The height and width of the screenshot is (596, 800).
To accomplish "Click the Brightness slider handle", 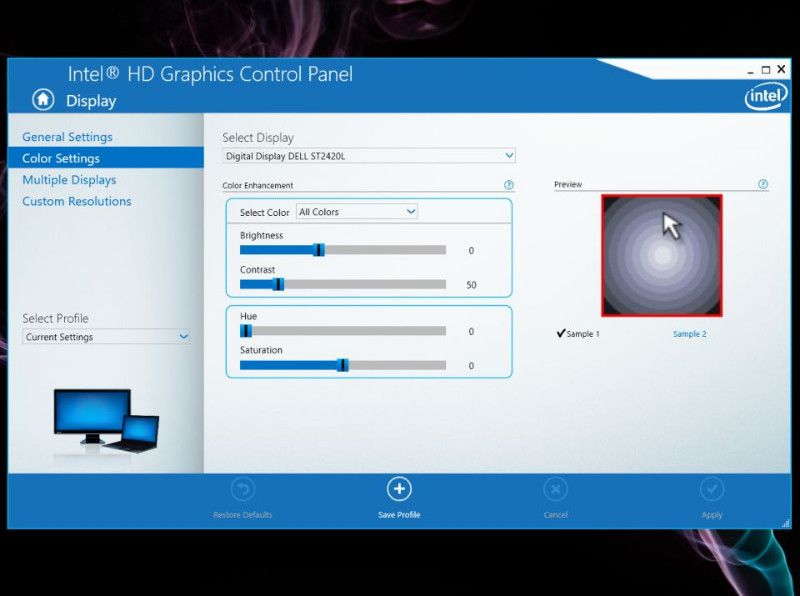I will pos(319,250).
